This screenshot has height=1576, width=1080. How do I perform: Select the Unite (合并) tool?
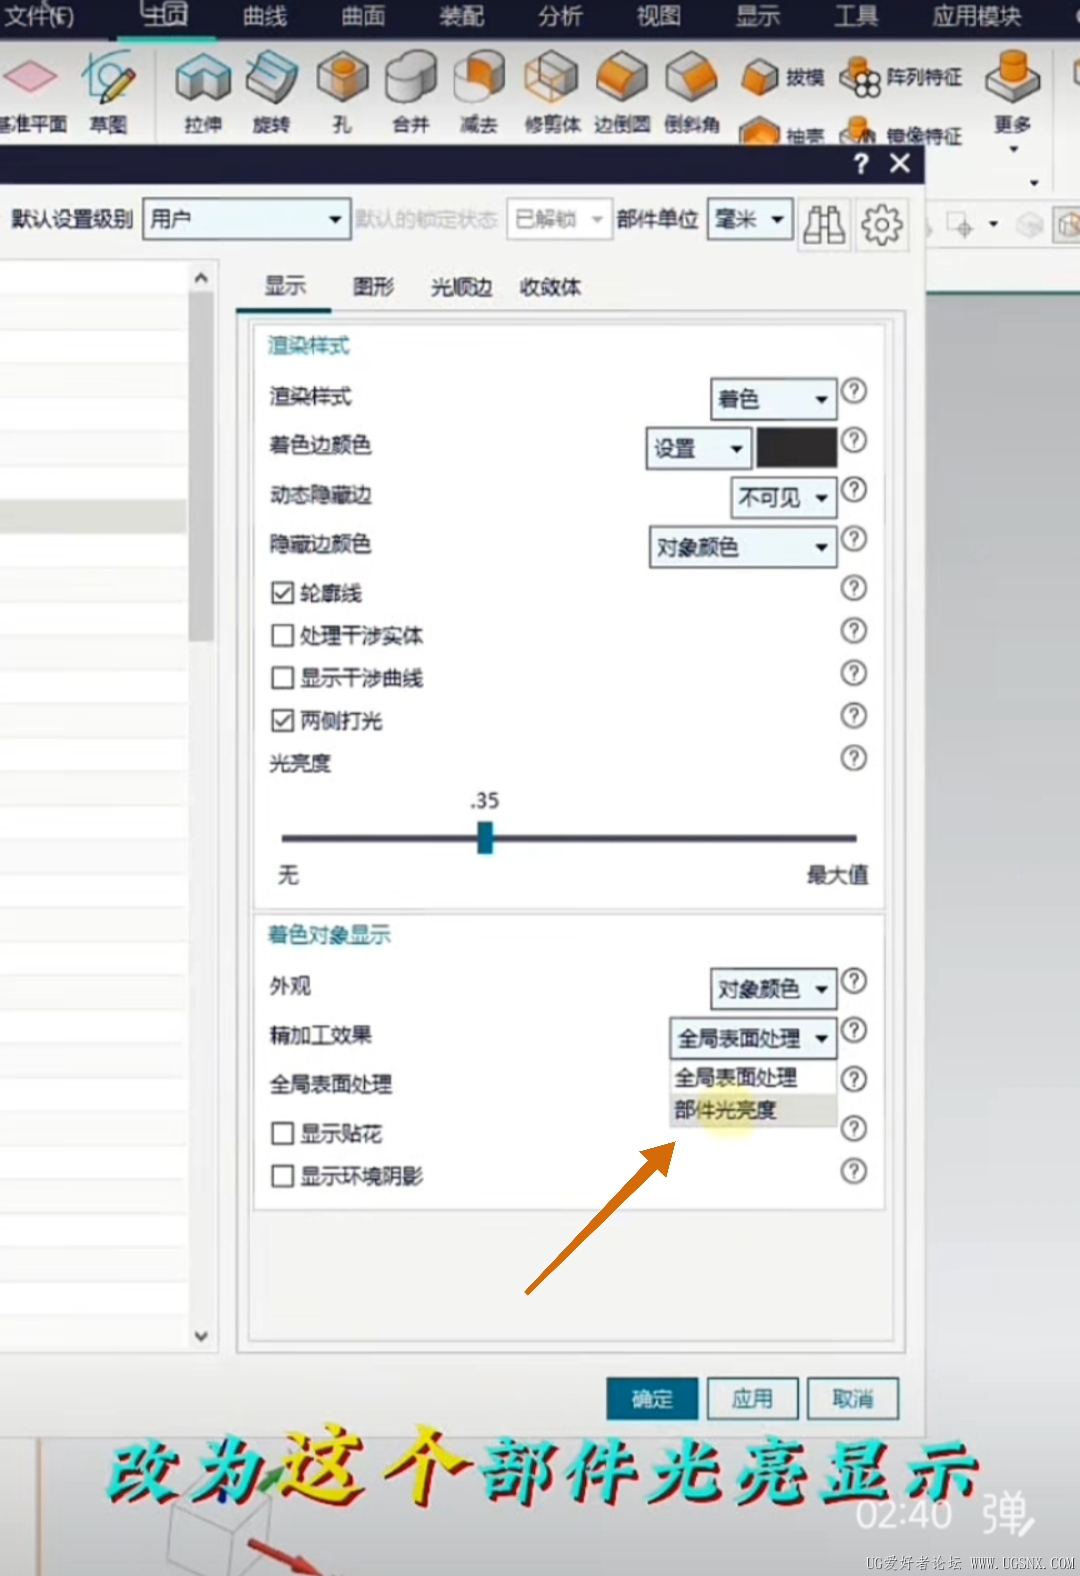coord(410,93)
